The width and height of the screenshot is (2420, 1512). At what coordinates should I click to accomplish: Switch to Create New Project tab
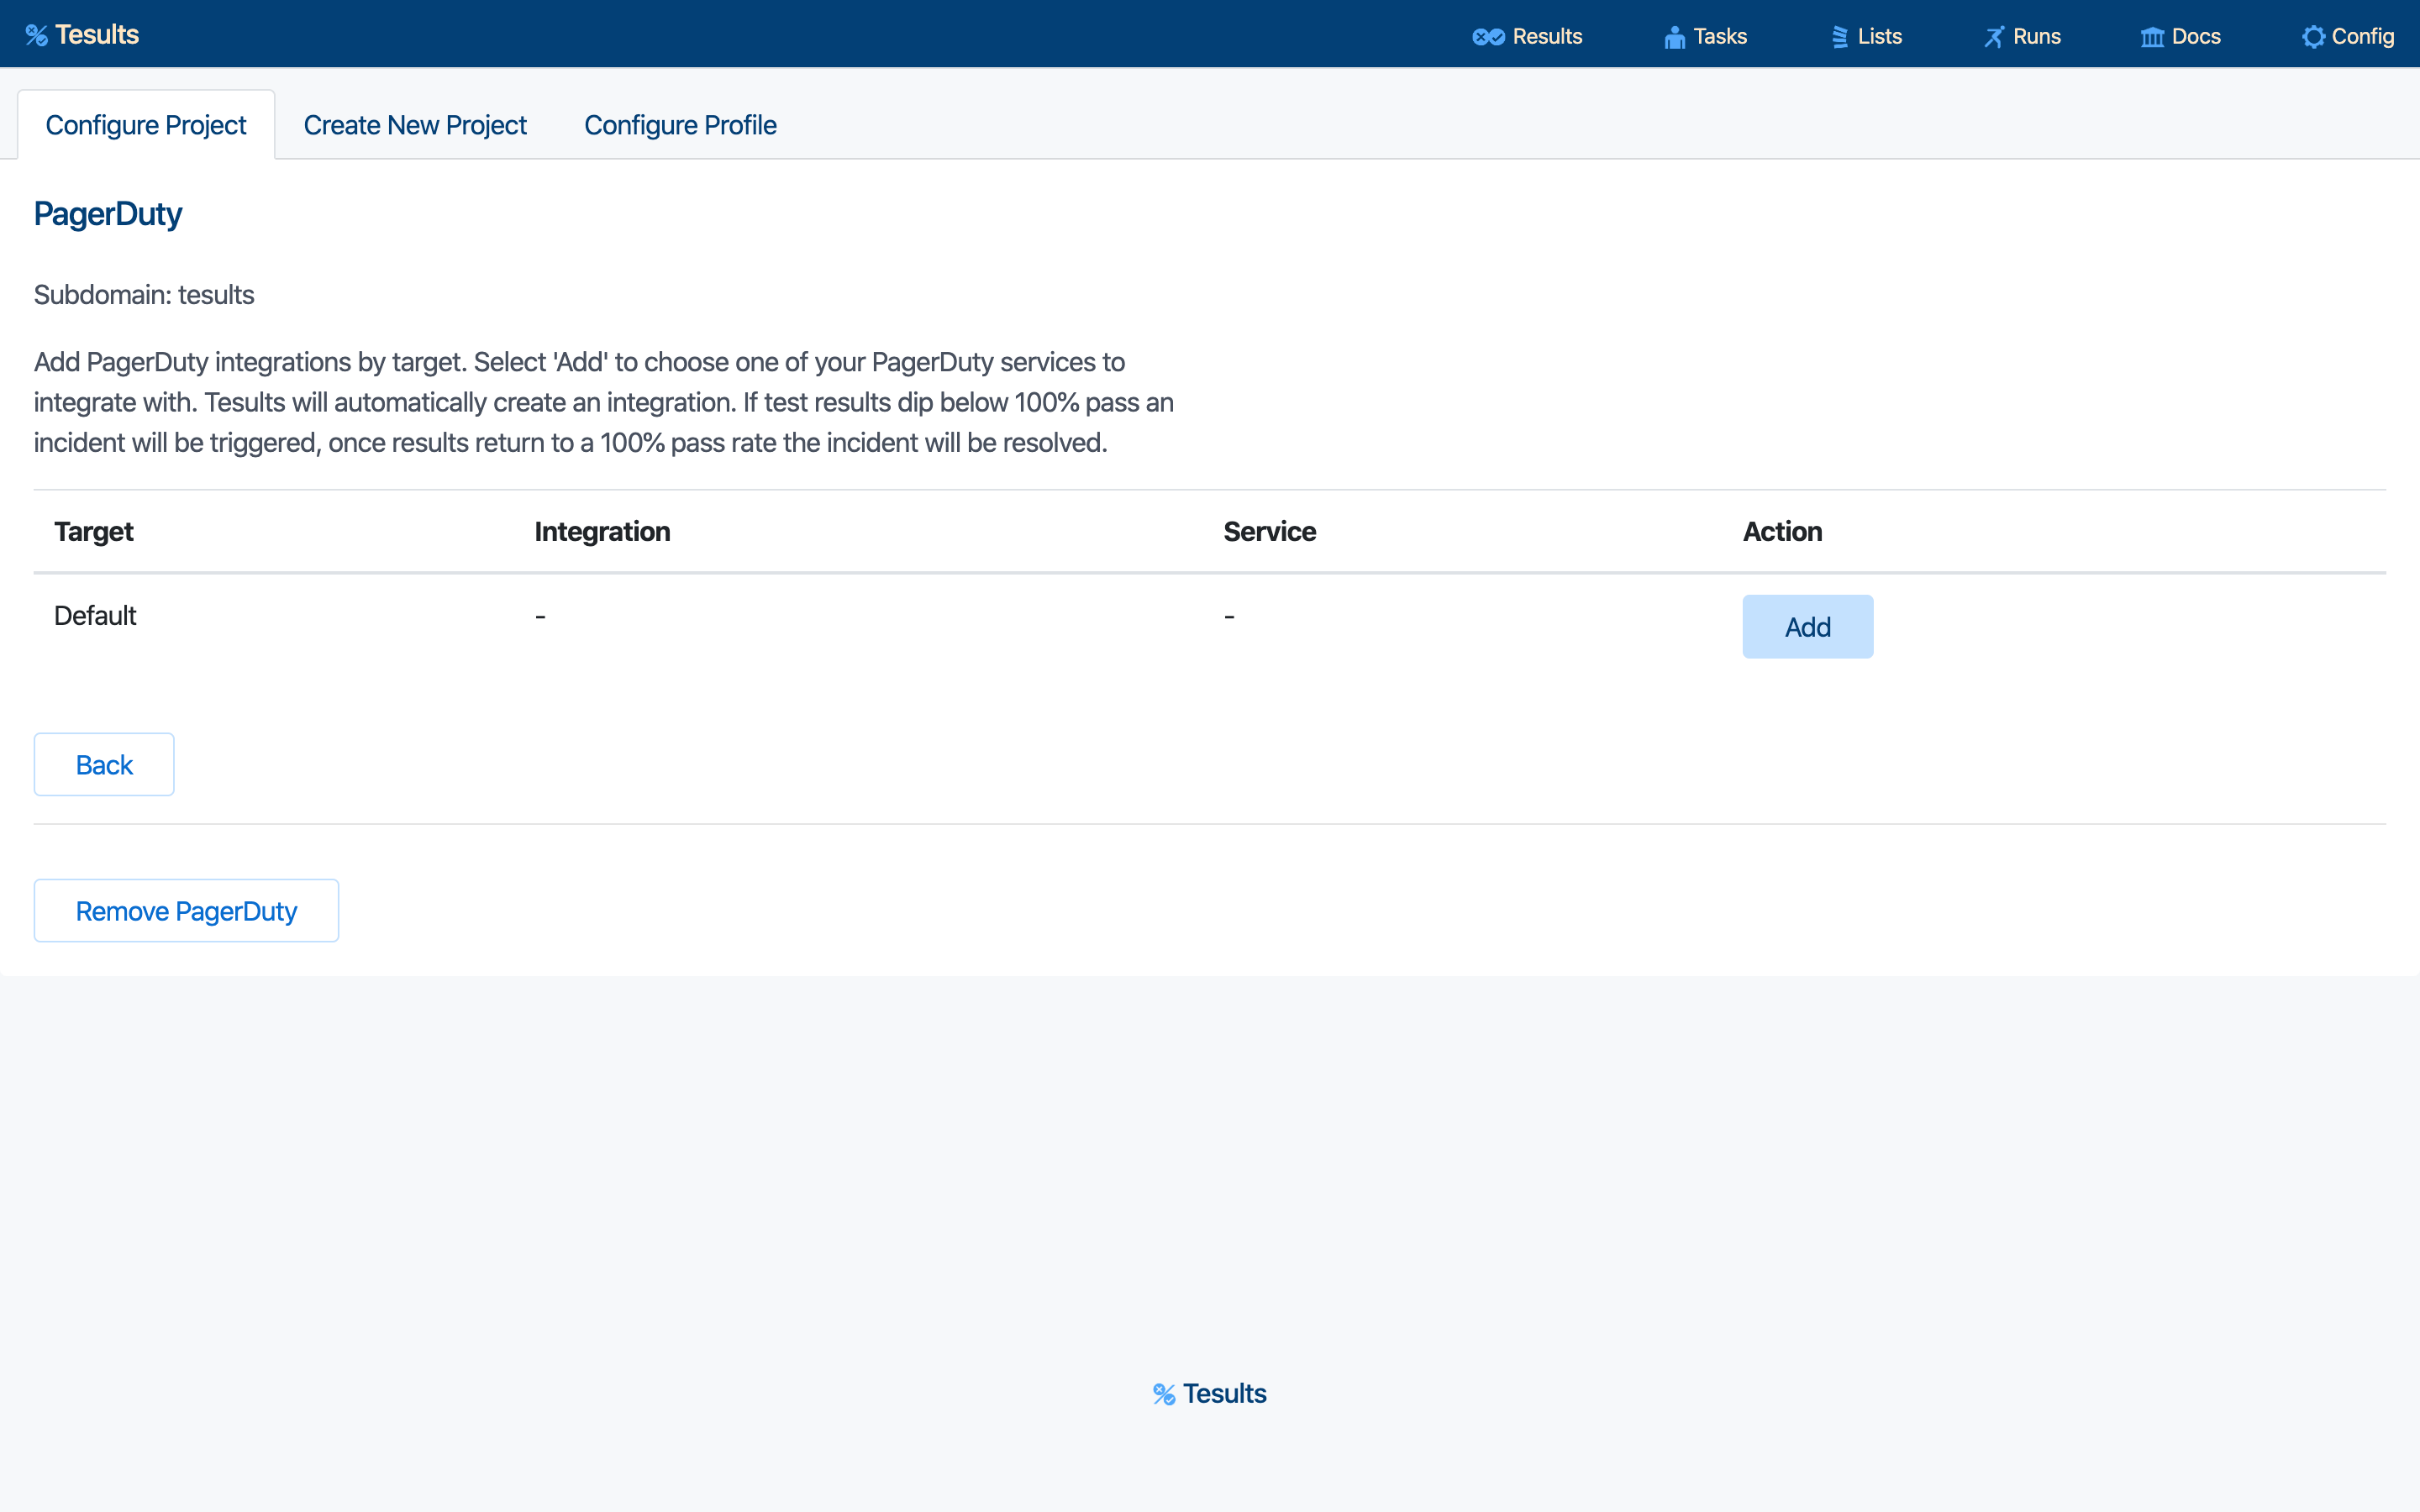(415, 125)
